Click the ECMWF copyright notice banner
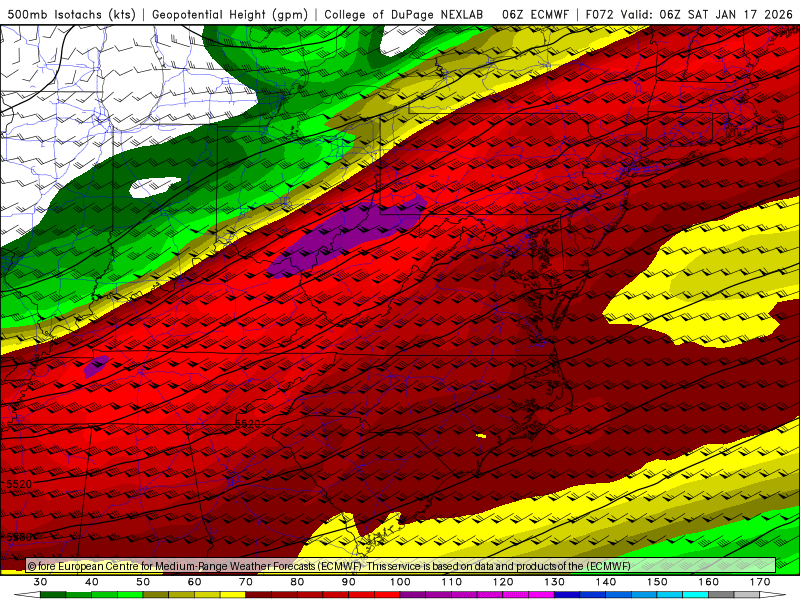The height and width of the screenshot is (600, 800). click(x=401, y=566)
